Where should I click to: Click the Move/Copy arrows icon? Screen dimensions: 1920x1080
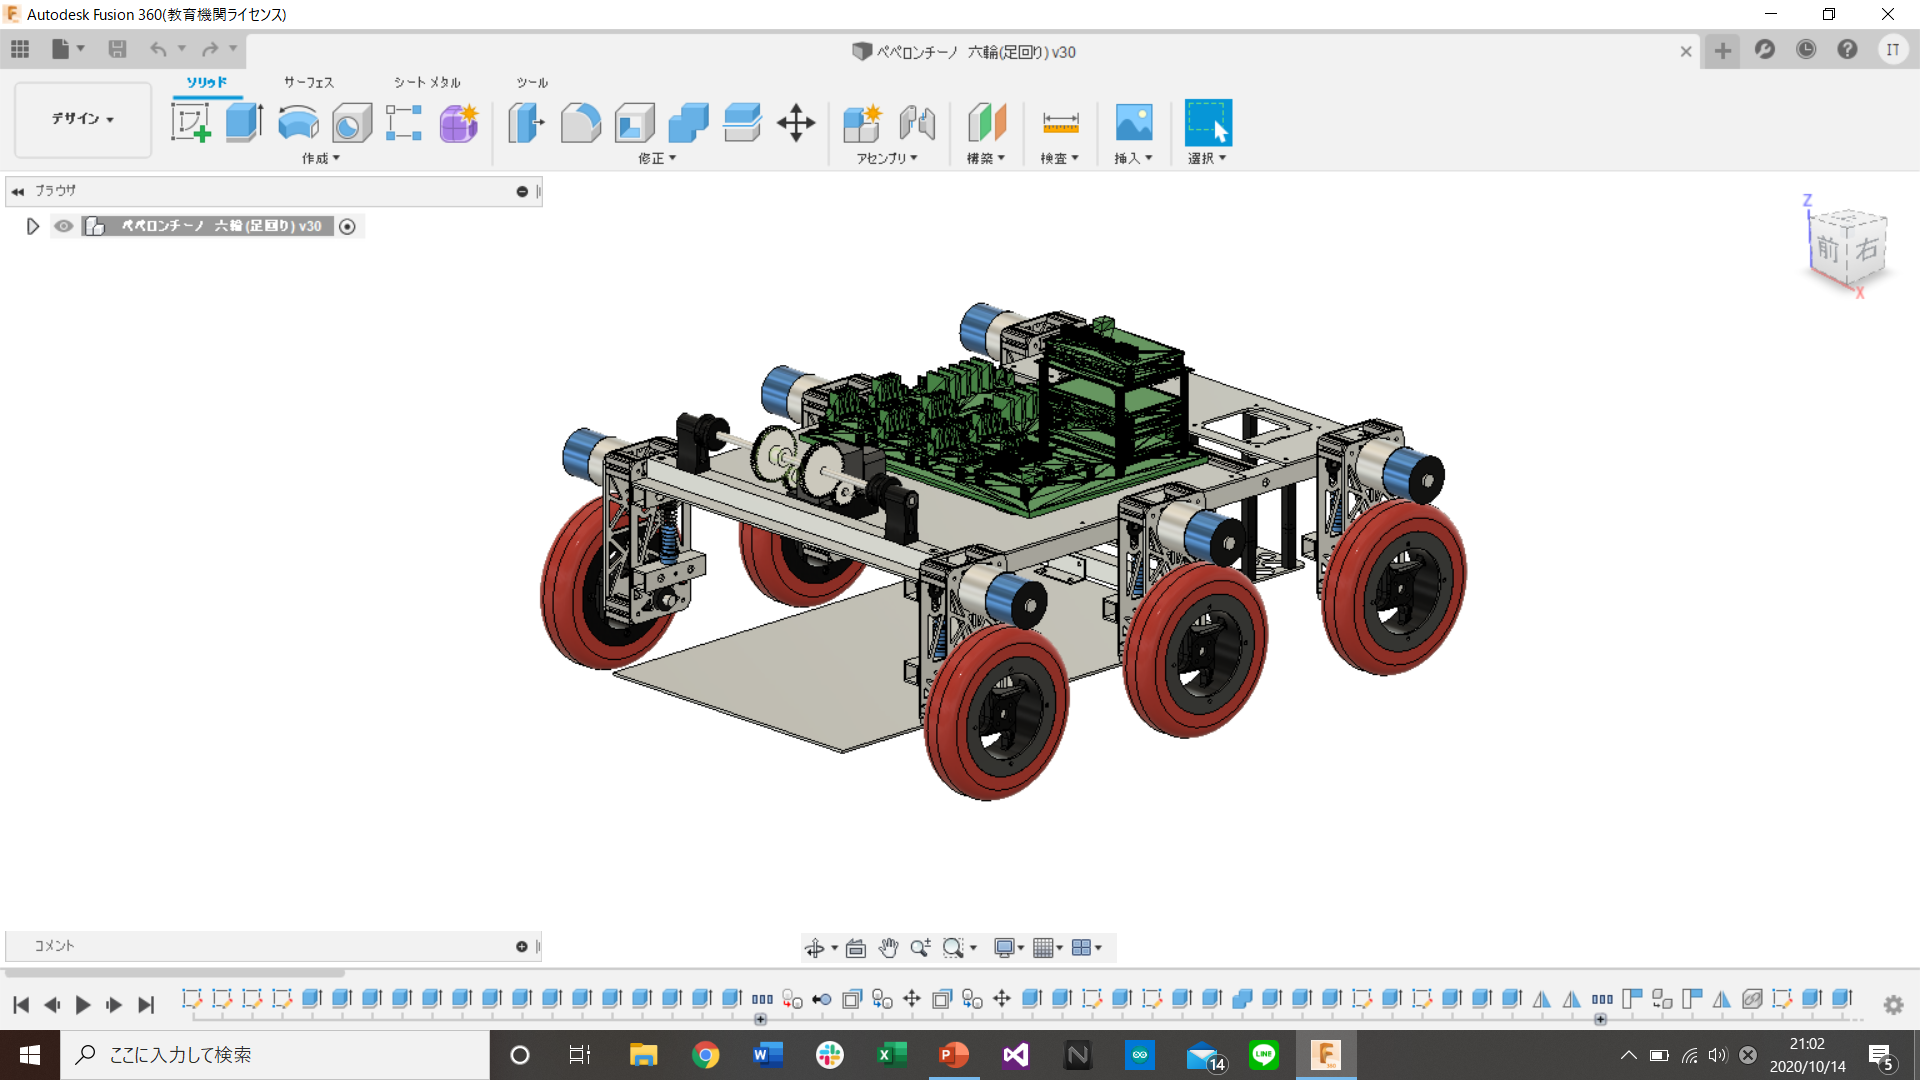coord(796,123)
